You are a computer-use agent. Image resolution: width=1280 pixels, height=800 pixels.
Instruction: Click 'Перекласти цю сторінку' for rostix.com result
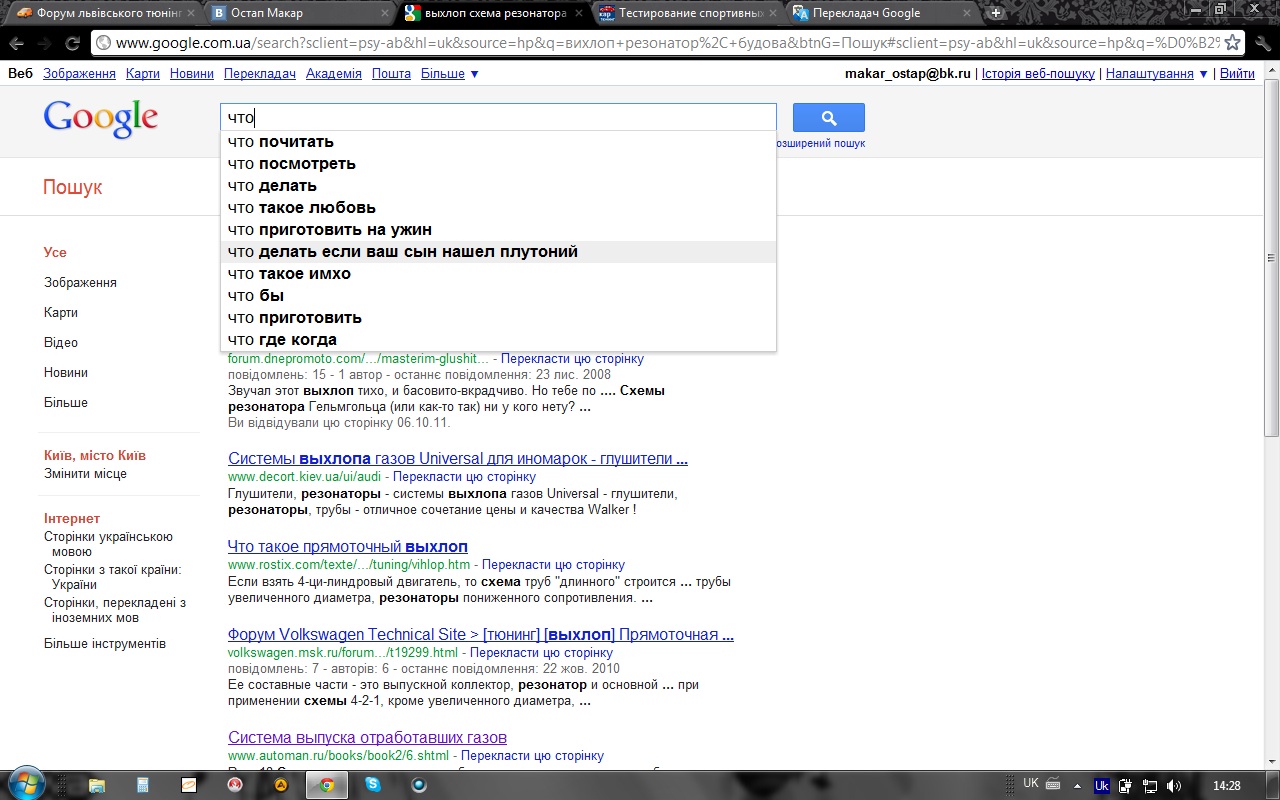(x=553, y=565)
